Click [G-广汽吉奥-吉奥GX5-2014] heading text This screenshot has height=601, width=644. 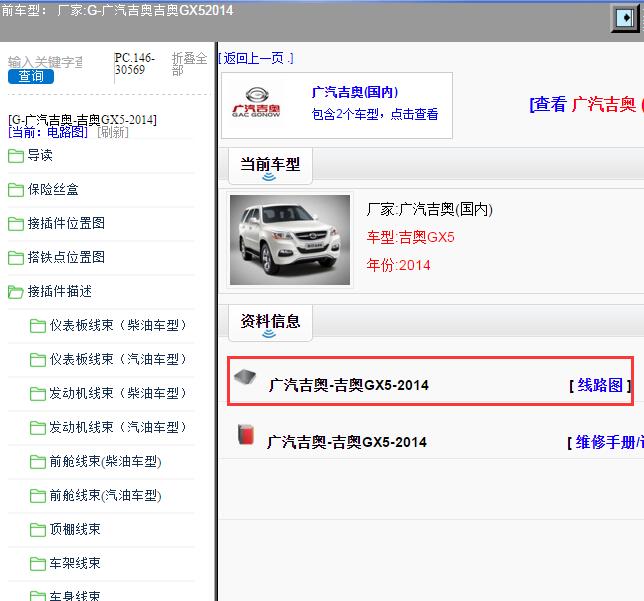tap(82, 120)
